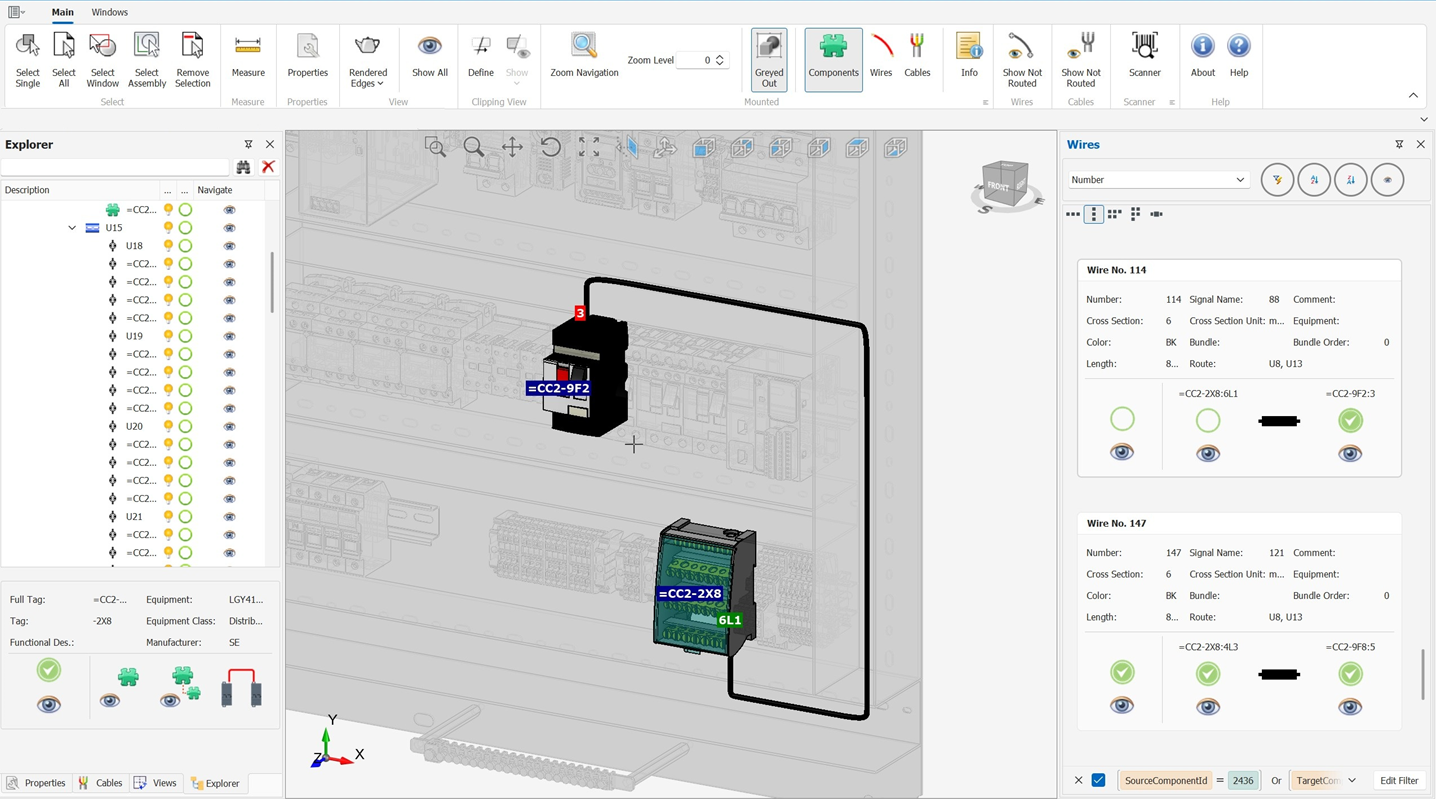
Task: Increase the Zoom Level stepper value
Action: click(x=720, y=56)
